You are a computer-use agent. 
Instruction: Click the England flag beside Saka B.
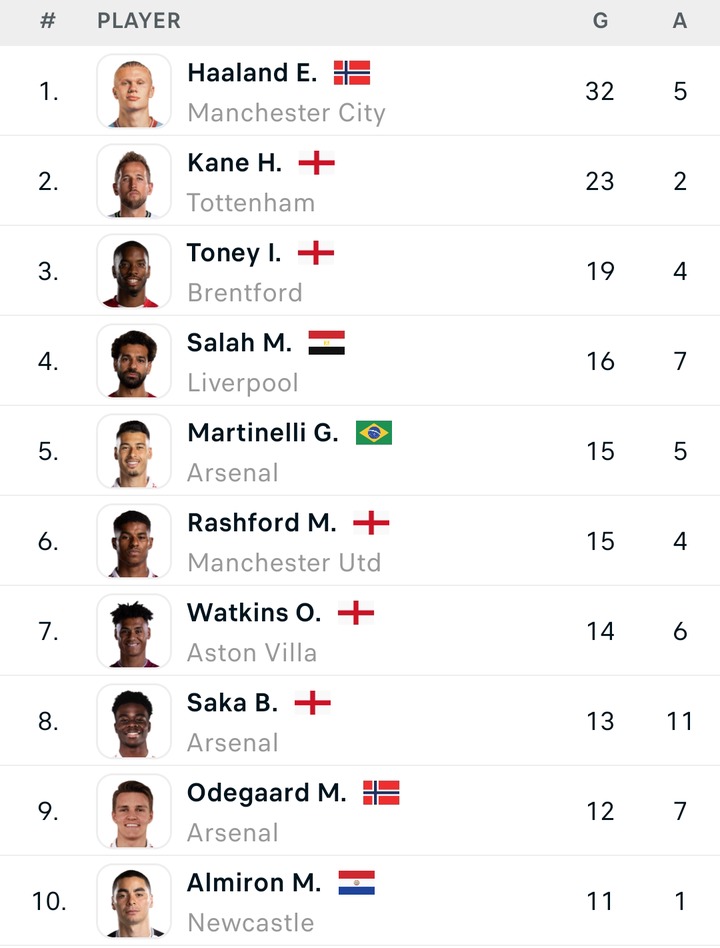[312, 703]
